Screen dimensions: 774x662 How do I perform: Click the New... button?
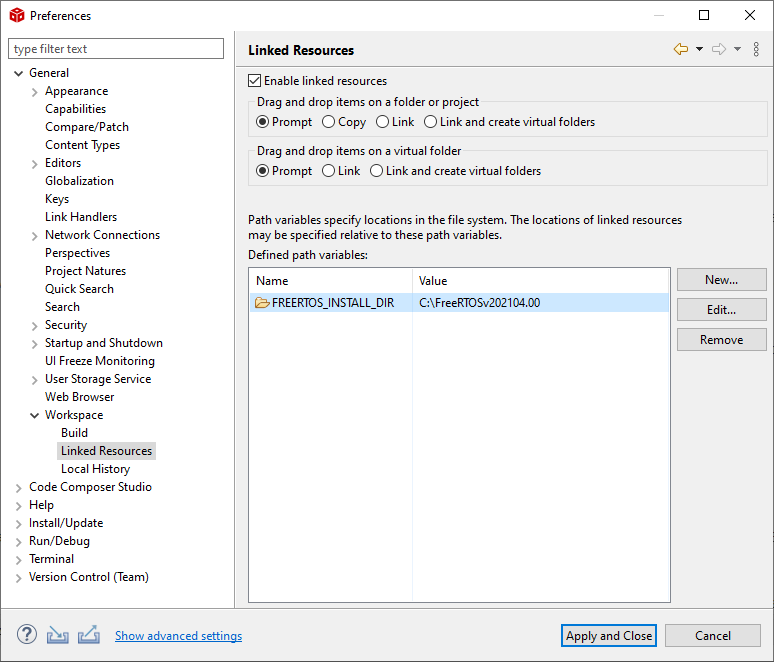click(722, 280)
